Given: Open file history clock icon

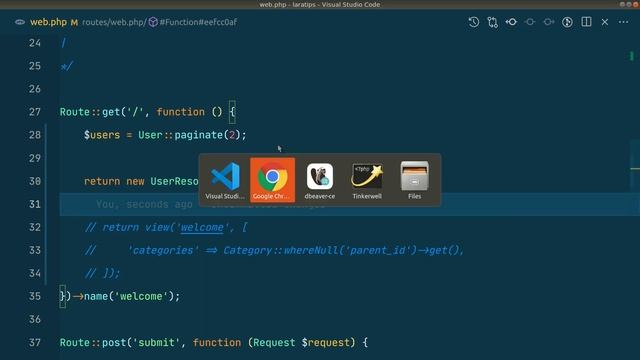Looking at the screenshot, I should point(473,22).
